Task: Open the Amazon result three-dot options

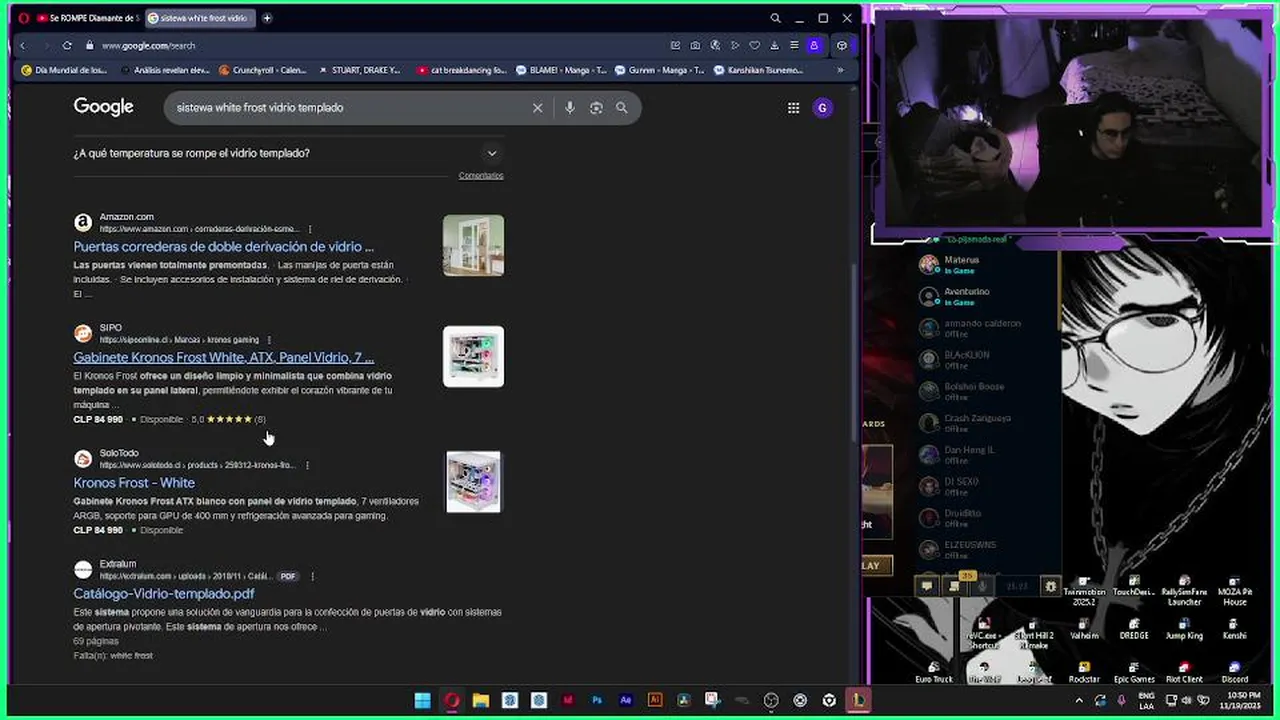Action: pos(310,229)
